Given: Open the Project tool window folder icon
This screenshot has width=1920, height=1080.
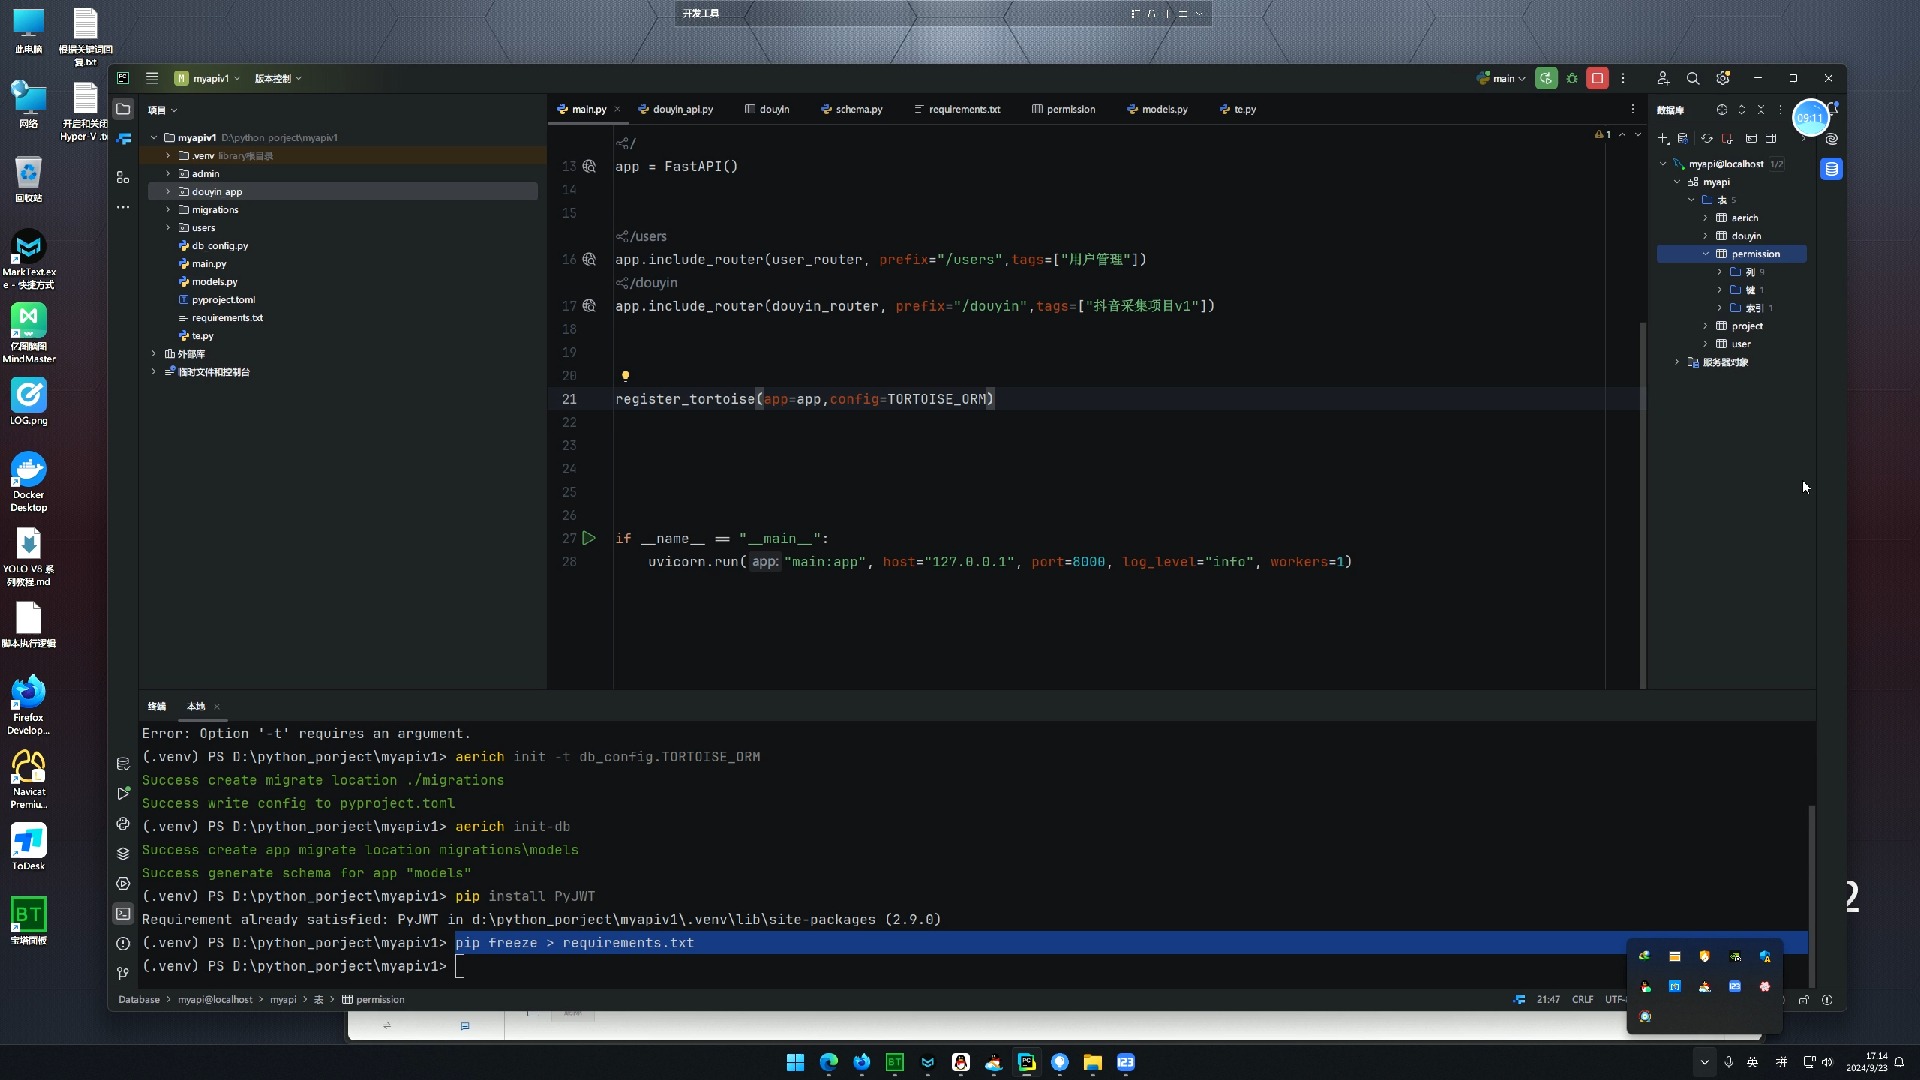Looking at the screenshot, I should click(123, 109).
